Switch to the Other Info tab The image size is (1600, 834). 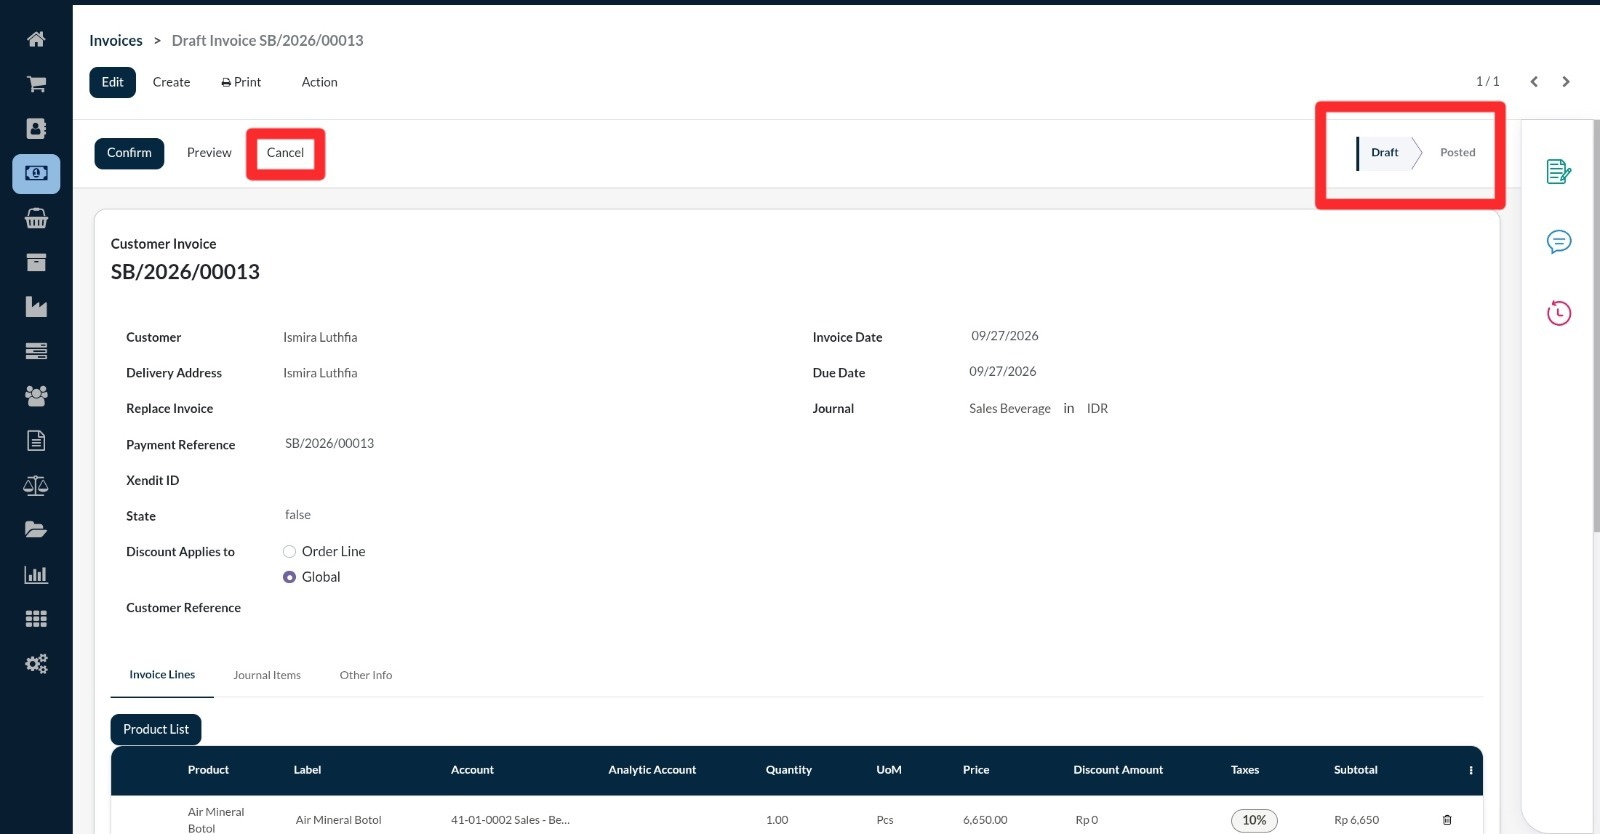point(366,675)
